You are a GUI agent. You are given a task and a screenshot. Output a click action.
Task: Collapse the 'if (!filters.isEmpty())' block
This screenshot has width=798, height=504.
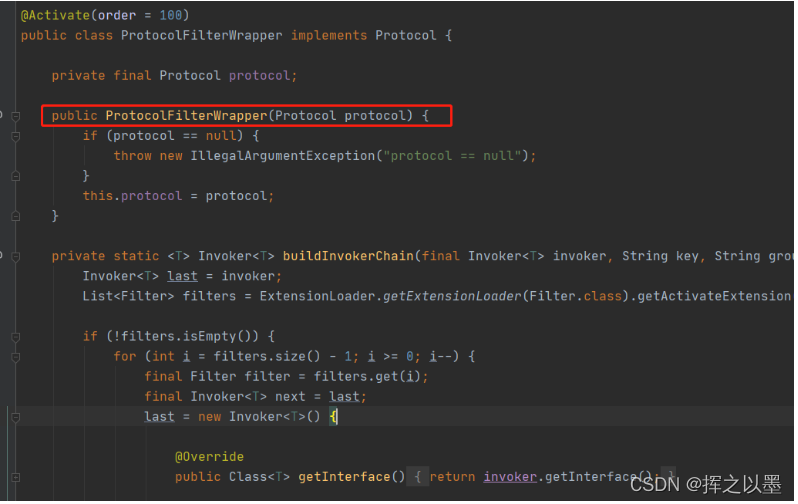[16, 338]
